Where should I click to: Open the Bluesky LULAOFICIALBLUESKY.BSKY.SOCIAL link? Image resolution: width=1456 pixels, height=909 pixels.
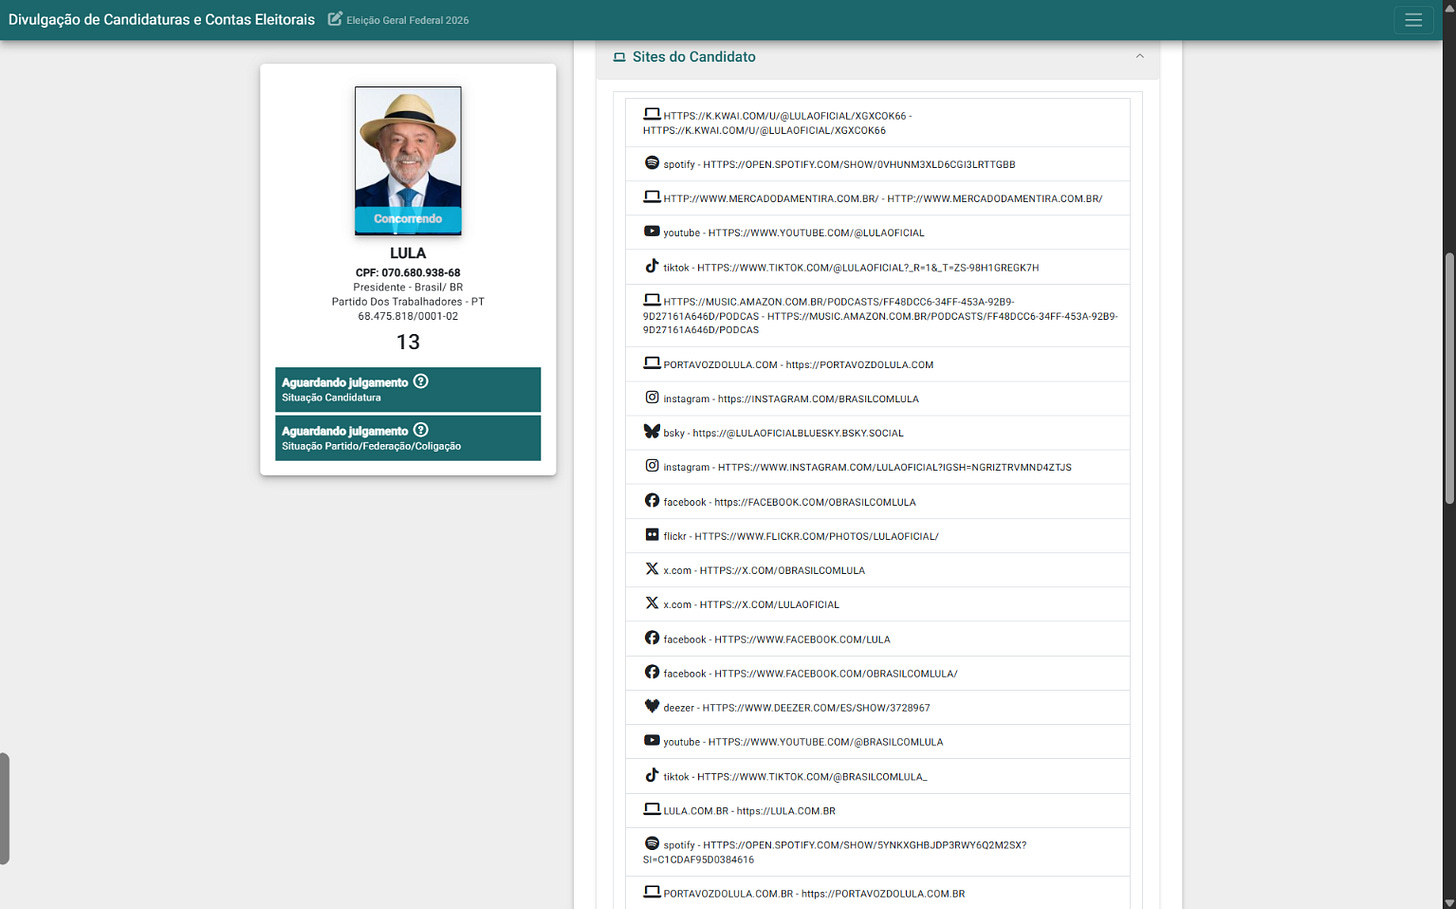point(798,434)
